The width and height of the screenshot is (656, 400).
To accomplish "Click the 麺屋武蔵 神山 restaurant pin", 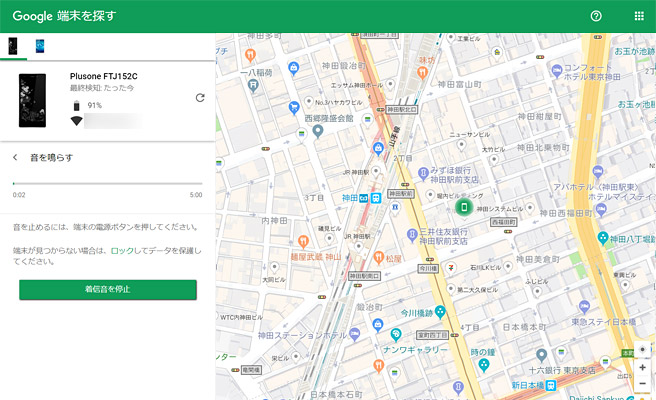I will (303, 241).
